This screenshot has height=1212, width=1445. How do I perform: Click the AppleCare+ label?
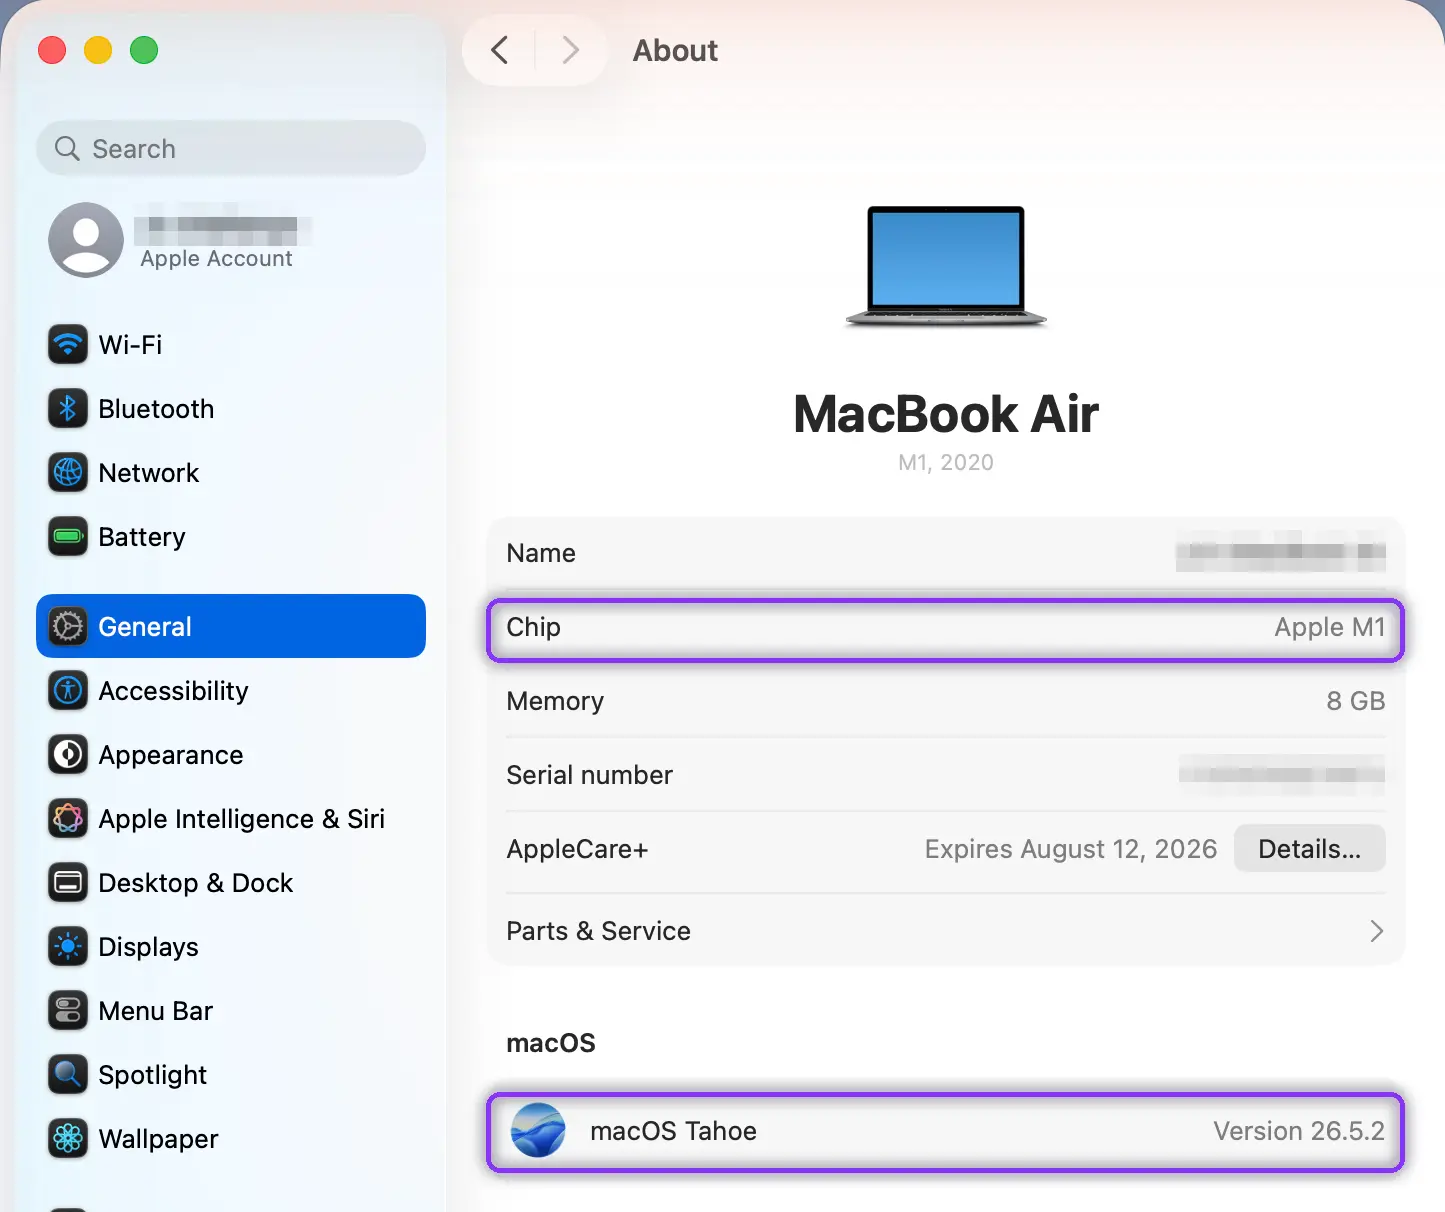click(577, 849)
